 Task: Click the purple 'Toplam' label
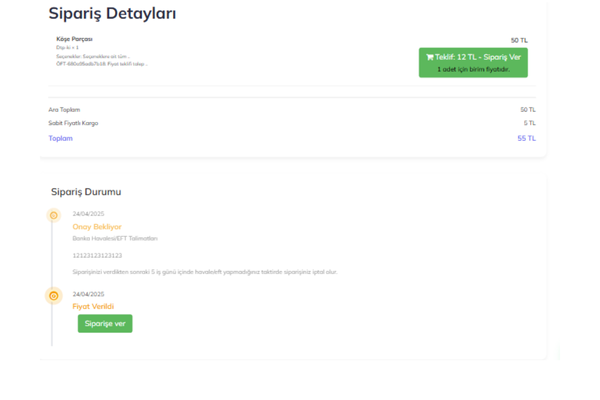tap(61, 138)
